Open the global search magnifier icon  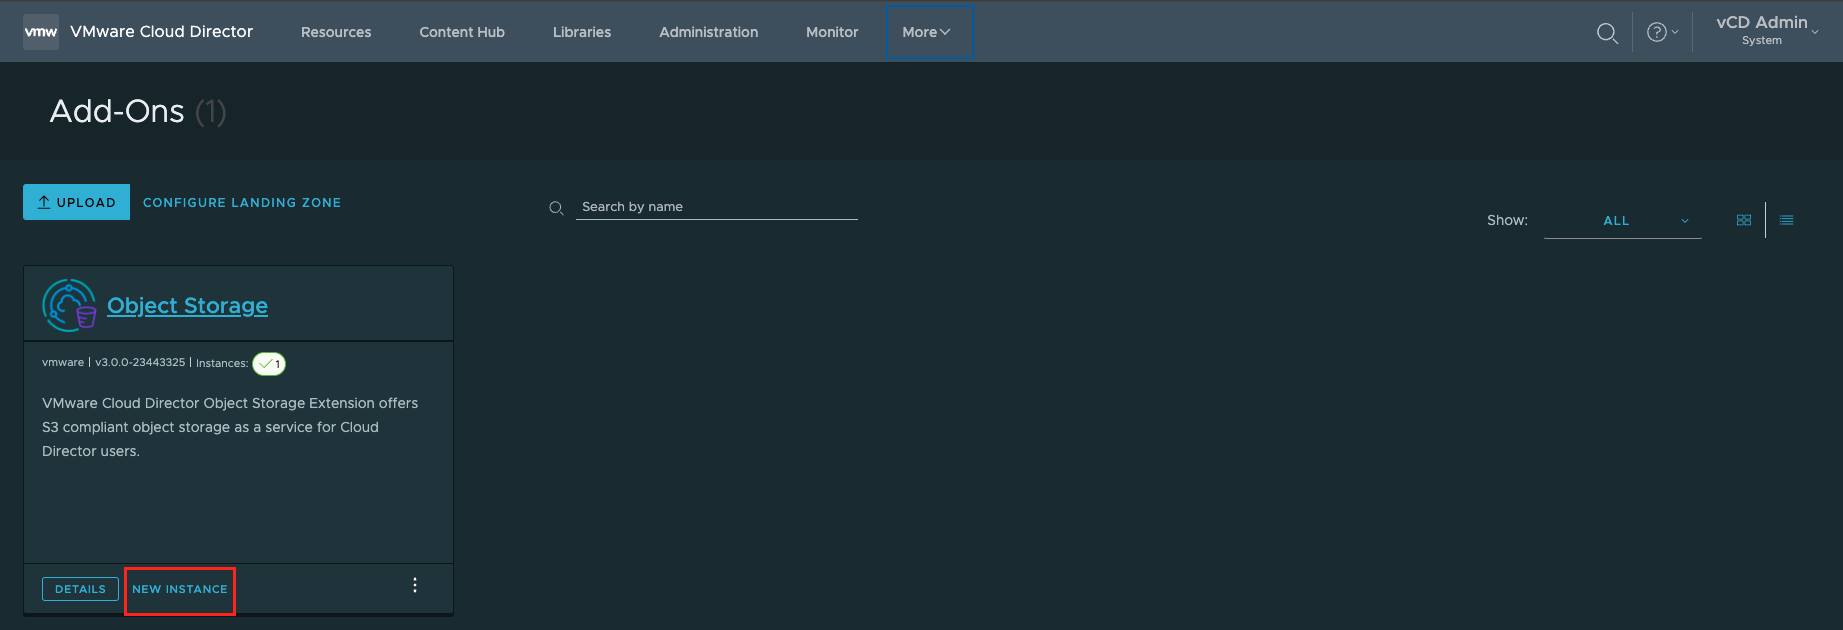1607,33
